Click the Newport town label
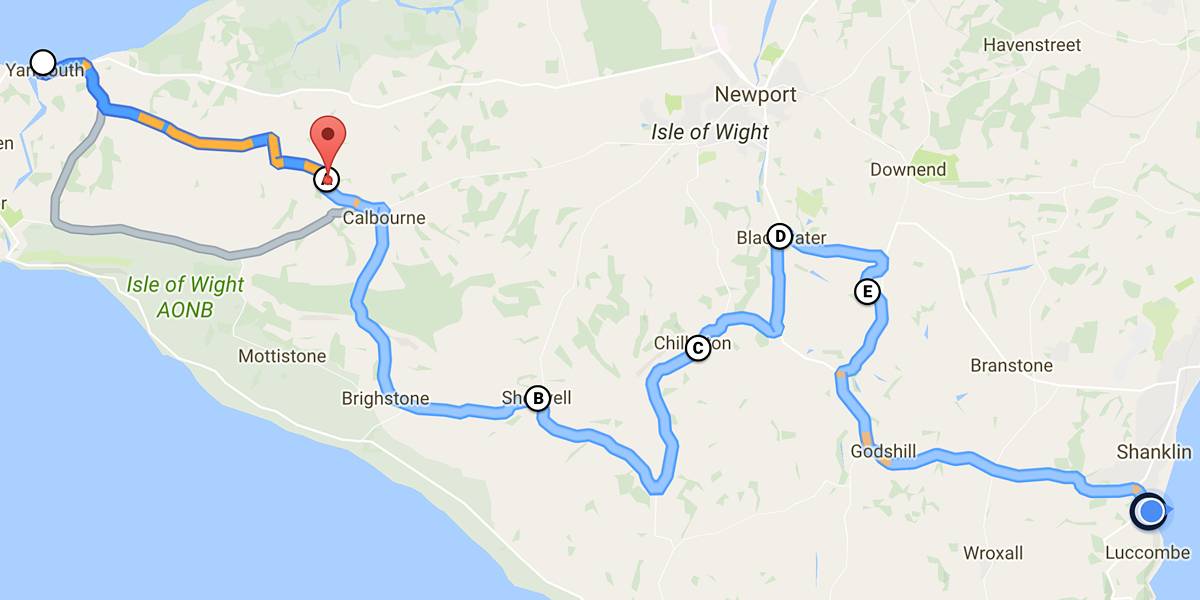1200x600 pixels. pos(755,95)
